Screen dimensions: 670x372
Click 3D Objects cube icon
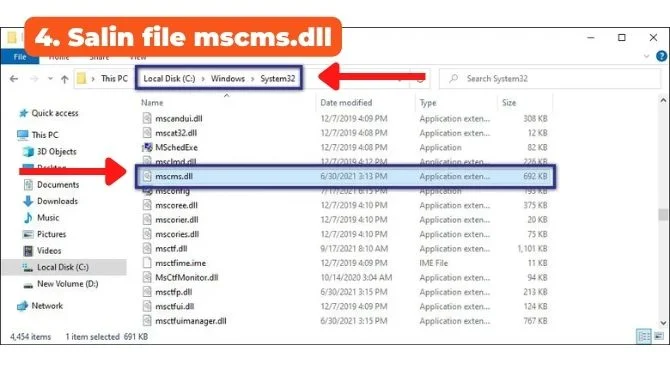(28, 152)
